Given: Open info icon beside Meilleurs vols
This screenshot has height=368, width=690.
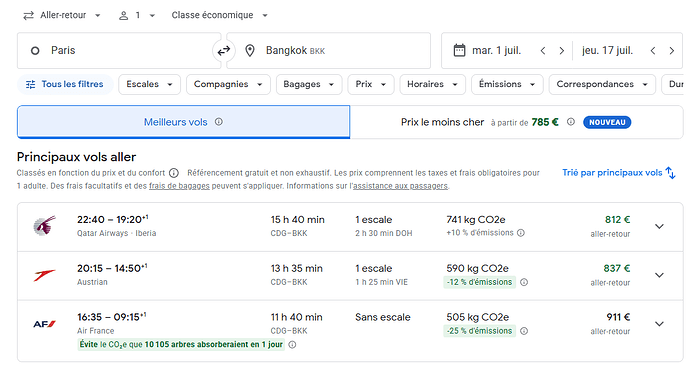Looking at the screenshot, I should 219,122.
